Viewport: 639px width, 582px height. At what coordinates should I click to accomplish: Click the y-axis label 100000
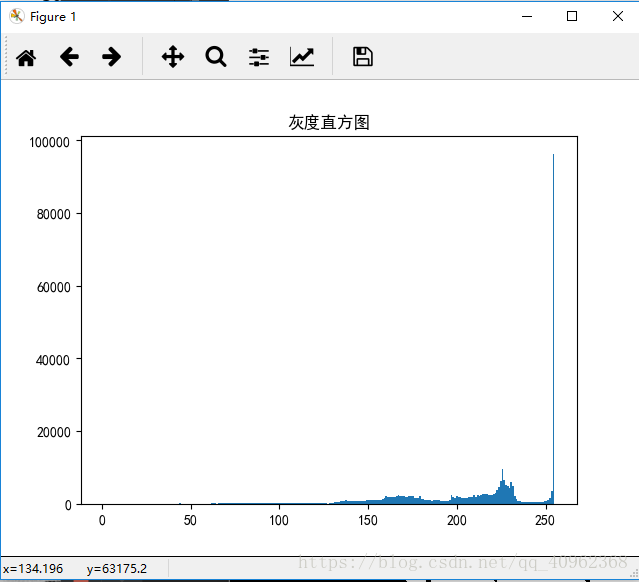[49, 142]
